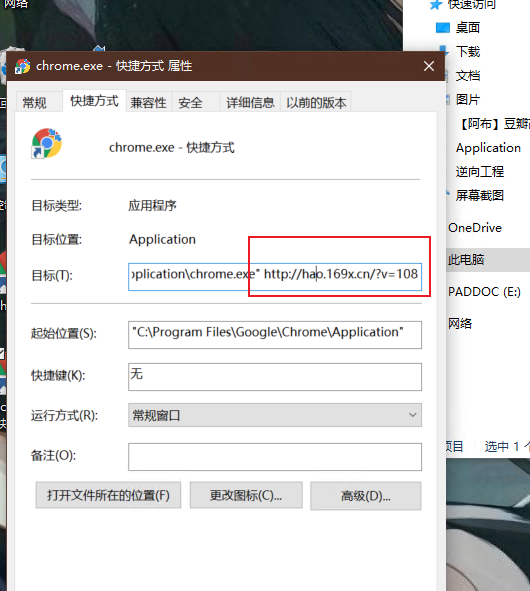
Task: Select the 桌面 folder icon in sidebar
Action: point(443,28)
